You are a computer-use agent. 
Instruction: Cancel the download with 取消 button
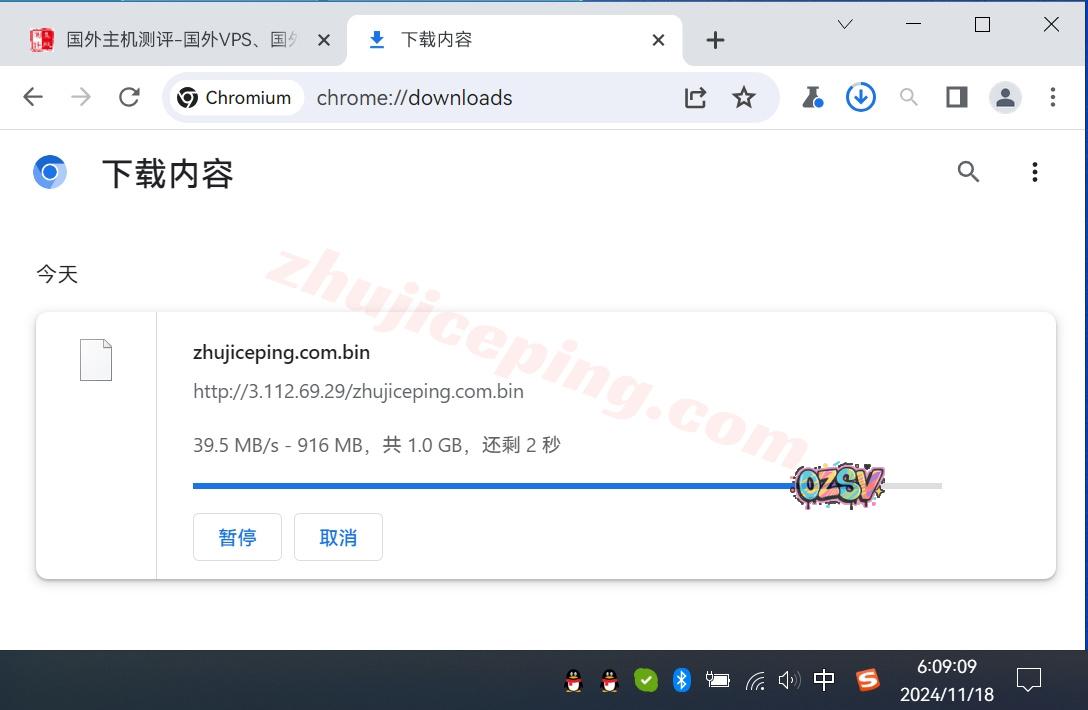[338, 537]
